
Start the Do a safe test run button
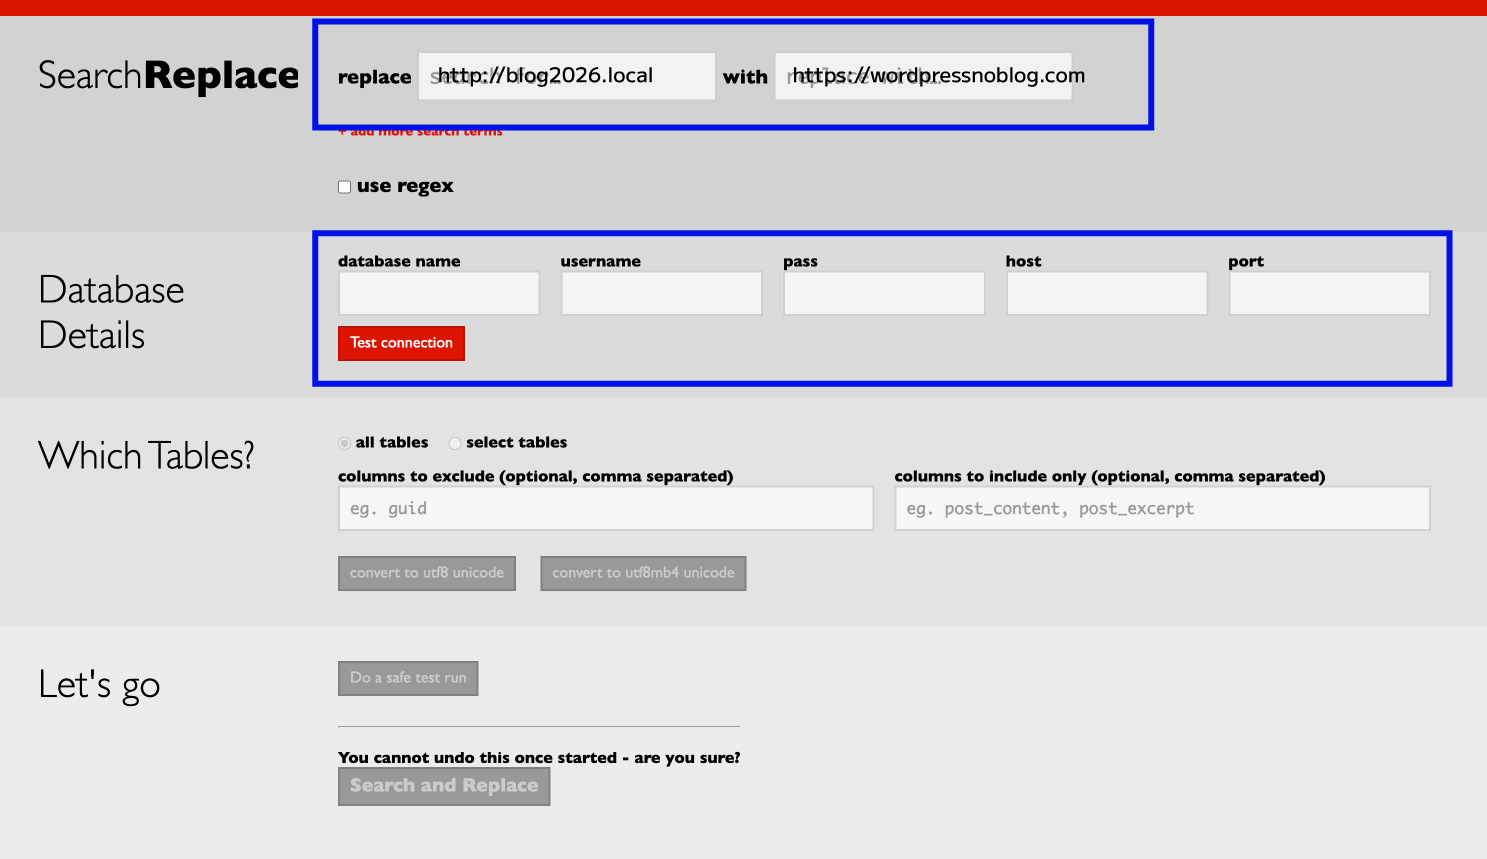coord(408,678)
